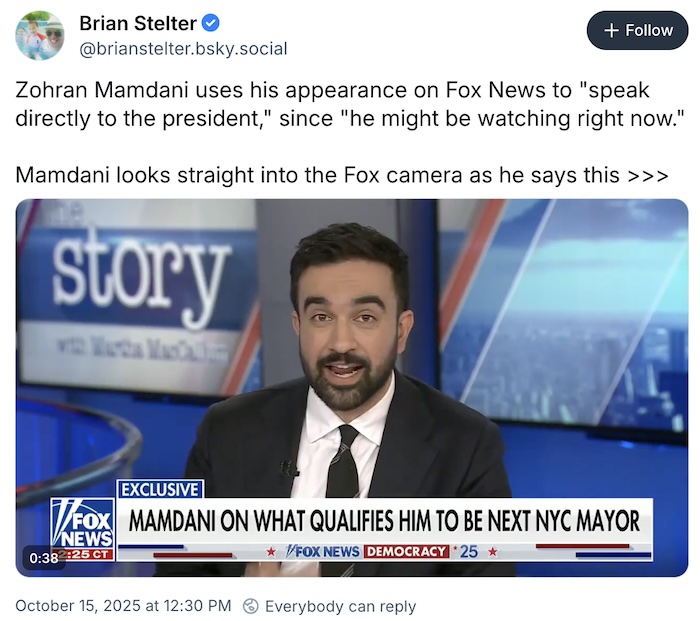This screenshot has height=621, width=700.
Task: Click the Everybody can reply text
Action: [x=340, y=606]
